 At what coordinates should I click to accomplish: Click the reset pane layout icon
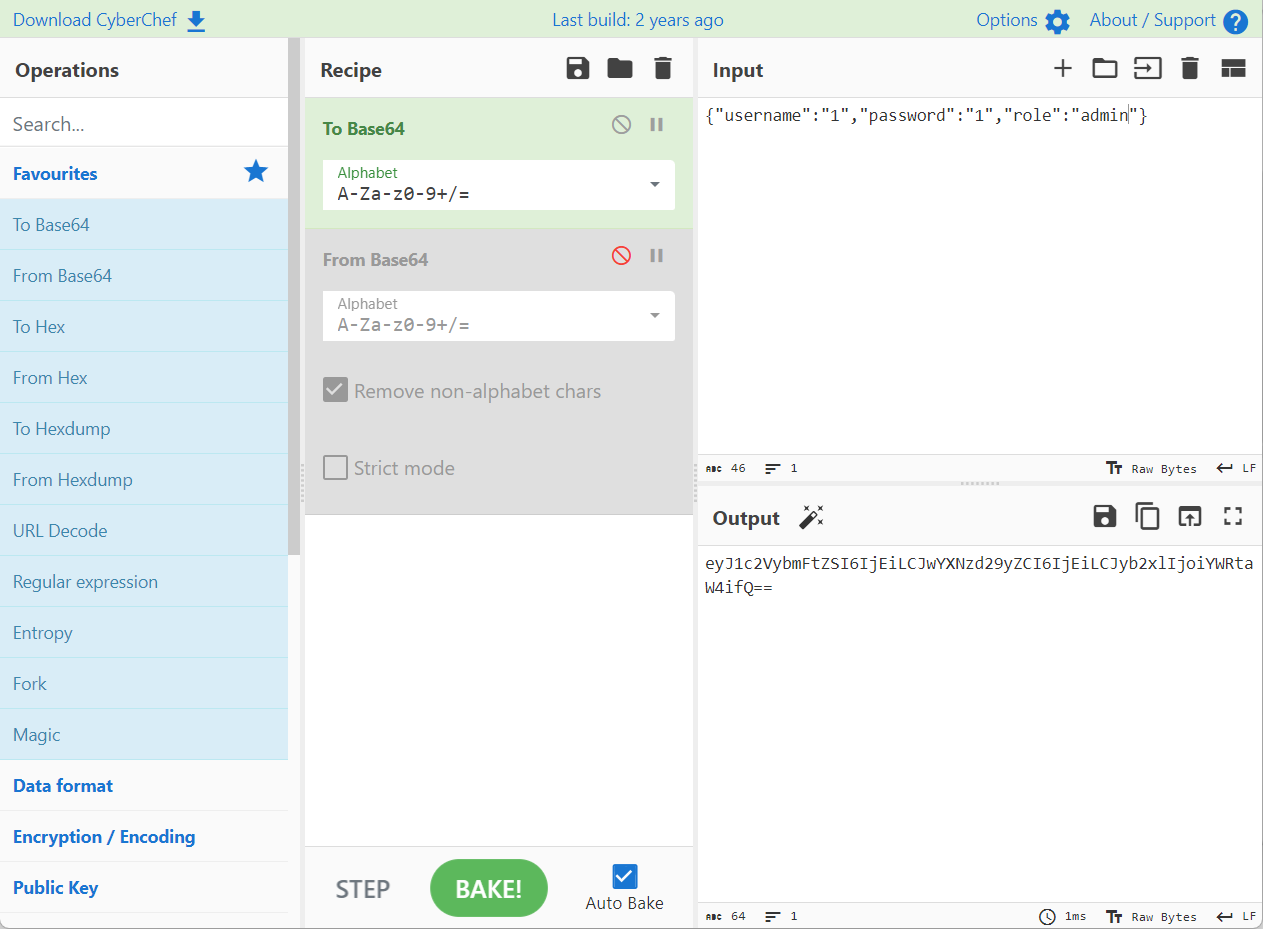click(1233, 69)
